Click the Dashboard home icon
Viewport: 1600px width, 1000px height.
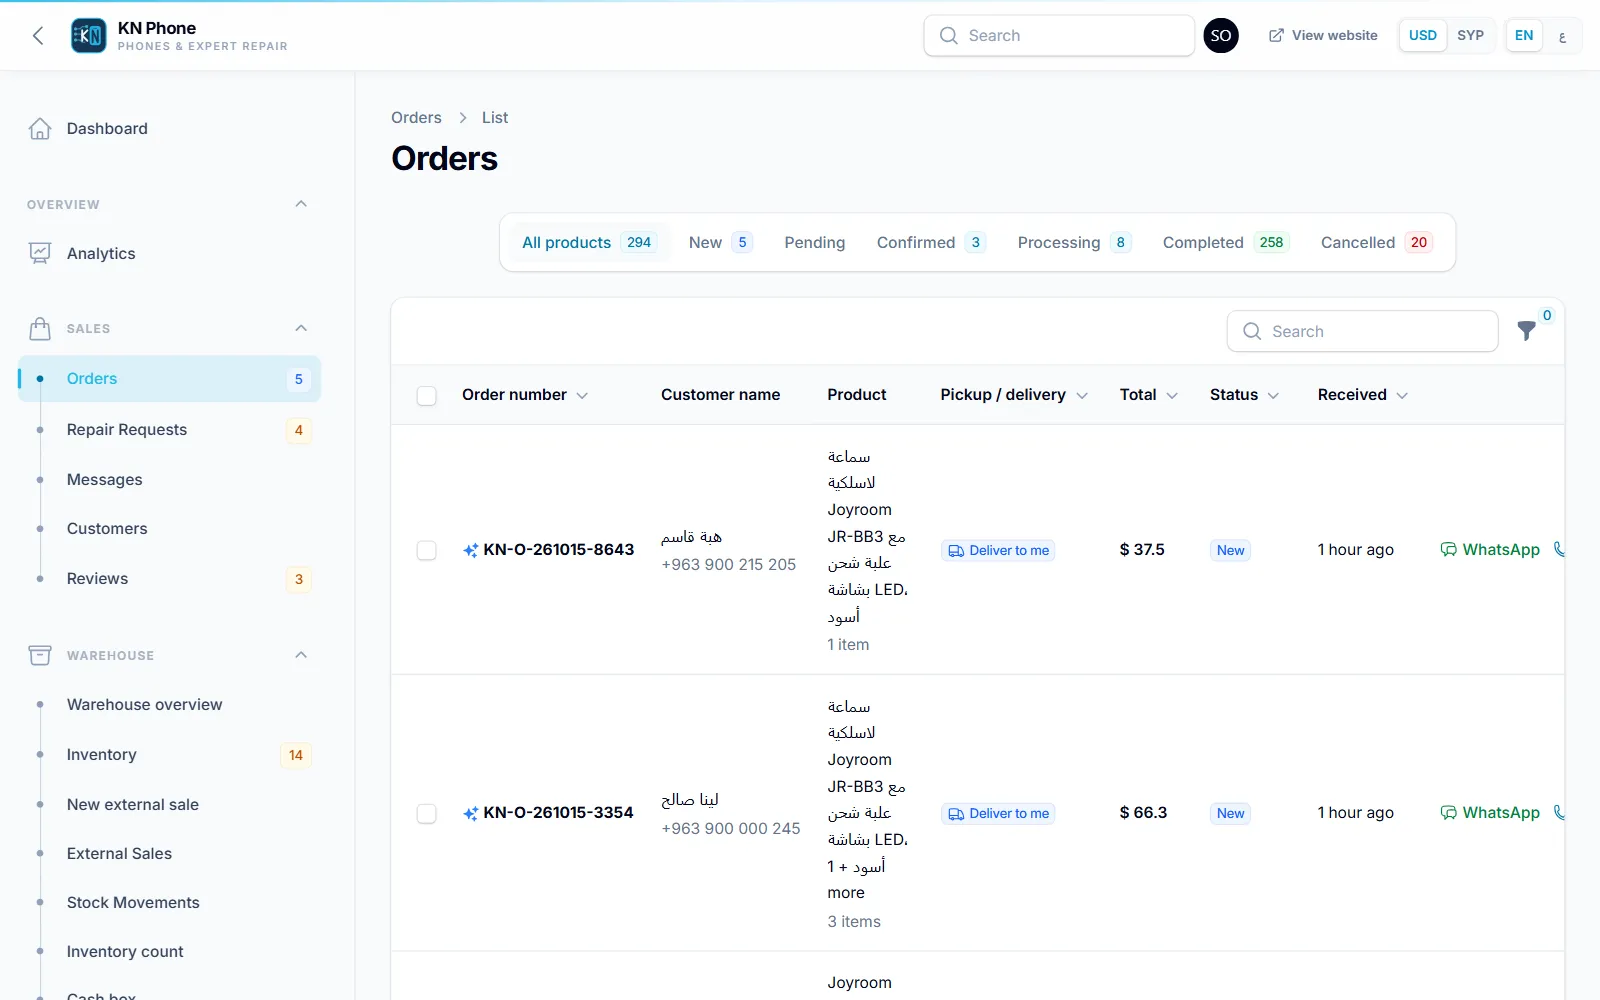(x=40, y=129)
